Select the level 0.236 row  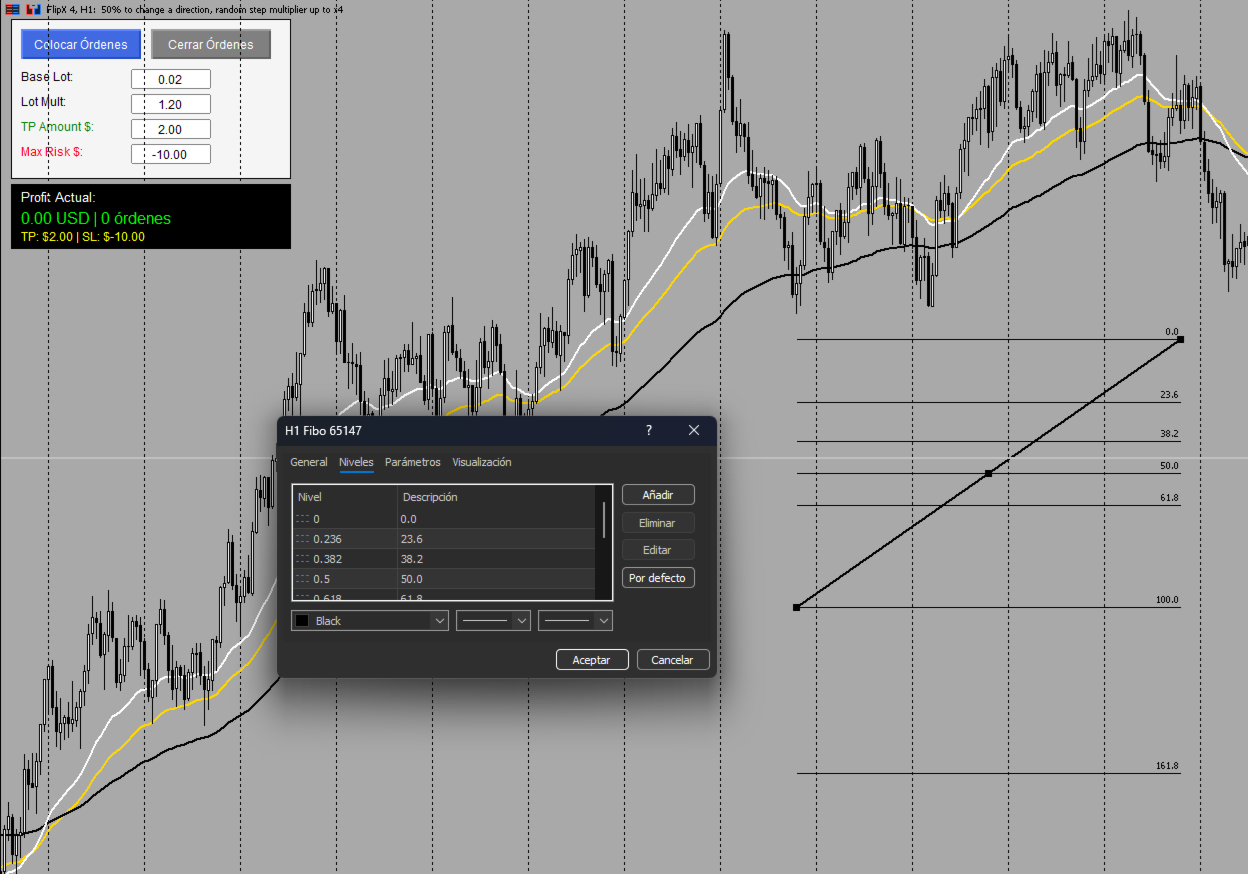(444, 539)
